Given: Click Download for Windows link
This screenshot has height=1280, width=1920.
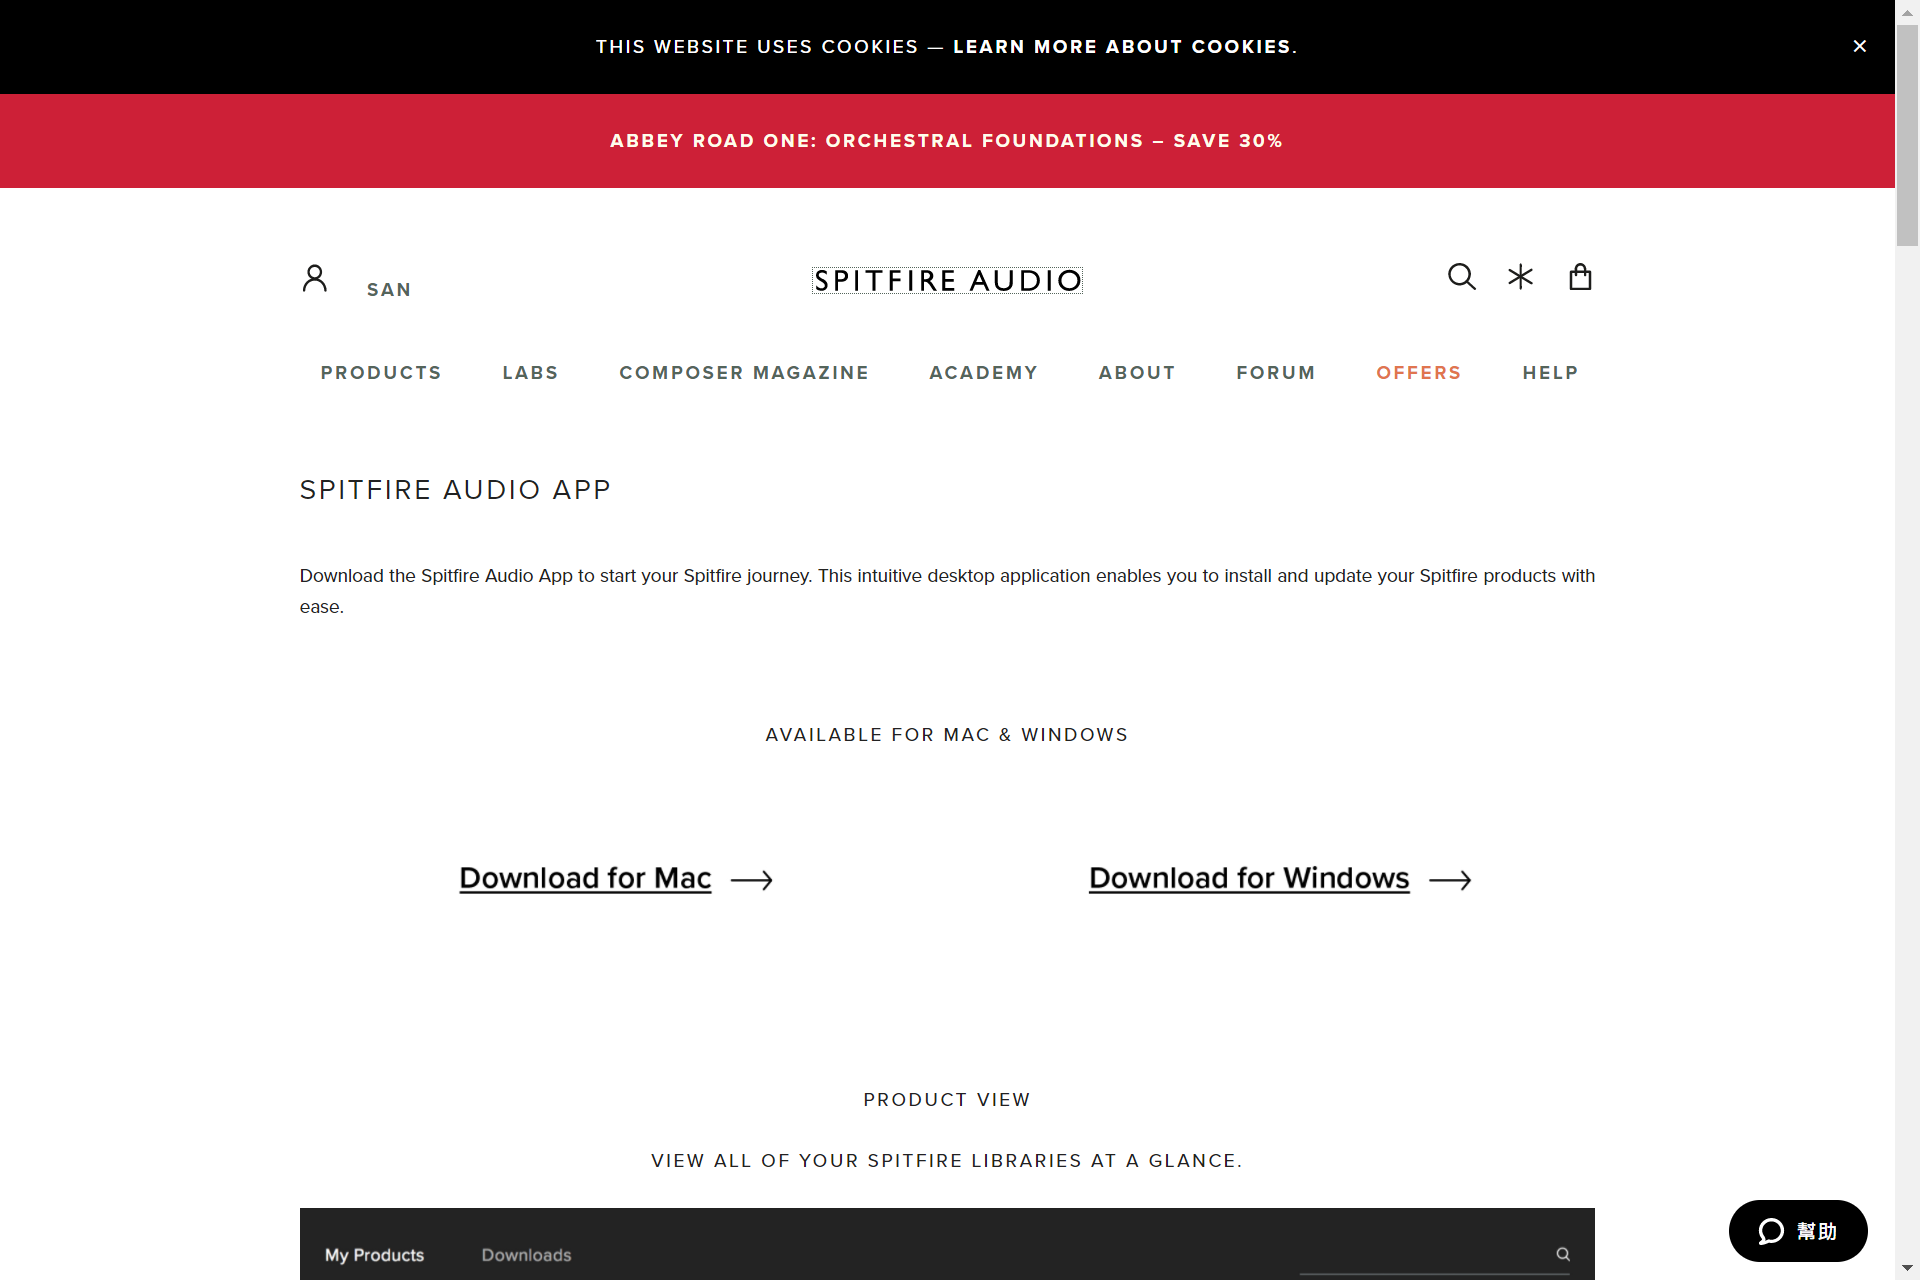Looking at the screenshot, I should (1249, 878).
